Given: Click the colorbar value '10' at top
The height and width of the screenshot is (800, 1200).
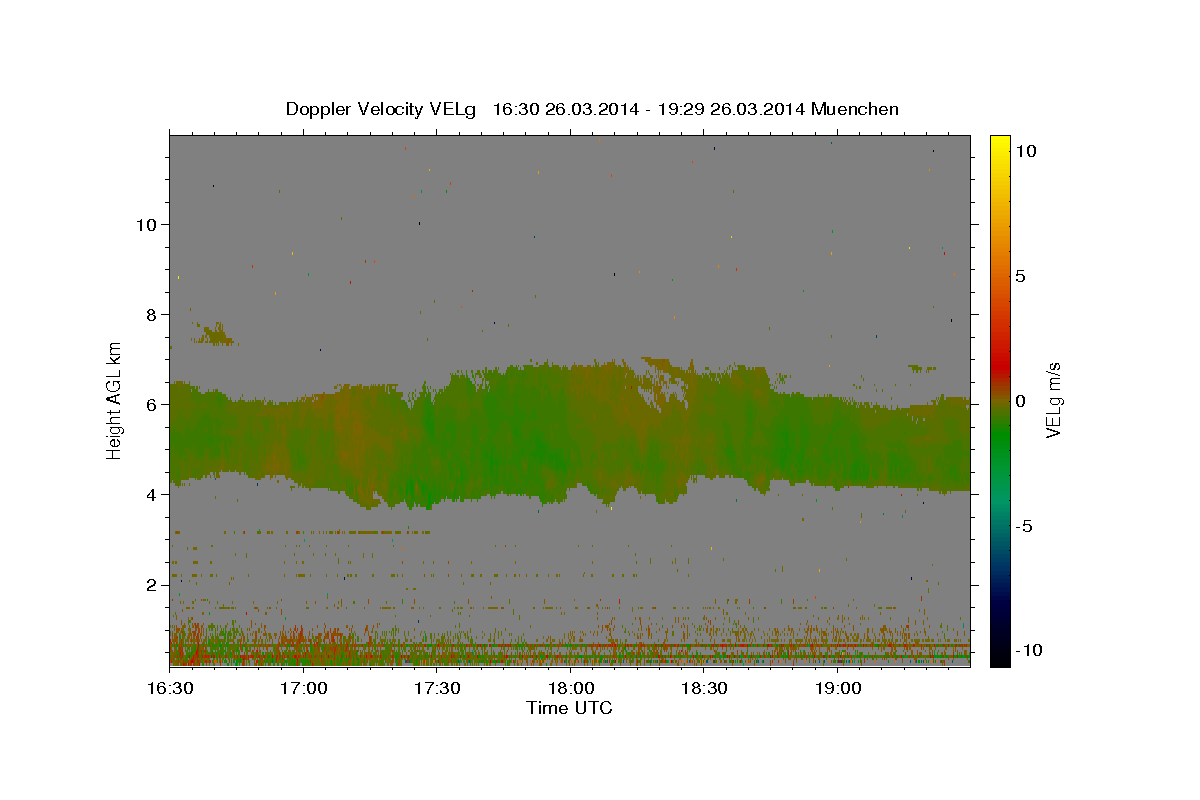Looking at the screenshot, I should (x=1025, y=151).
